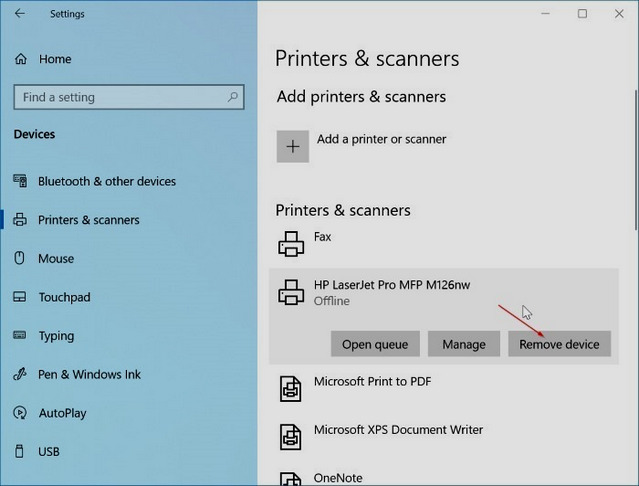Click the Bluetooth & other devices icon
Screen dimensions: 639x486
[x=20, y=181]
